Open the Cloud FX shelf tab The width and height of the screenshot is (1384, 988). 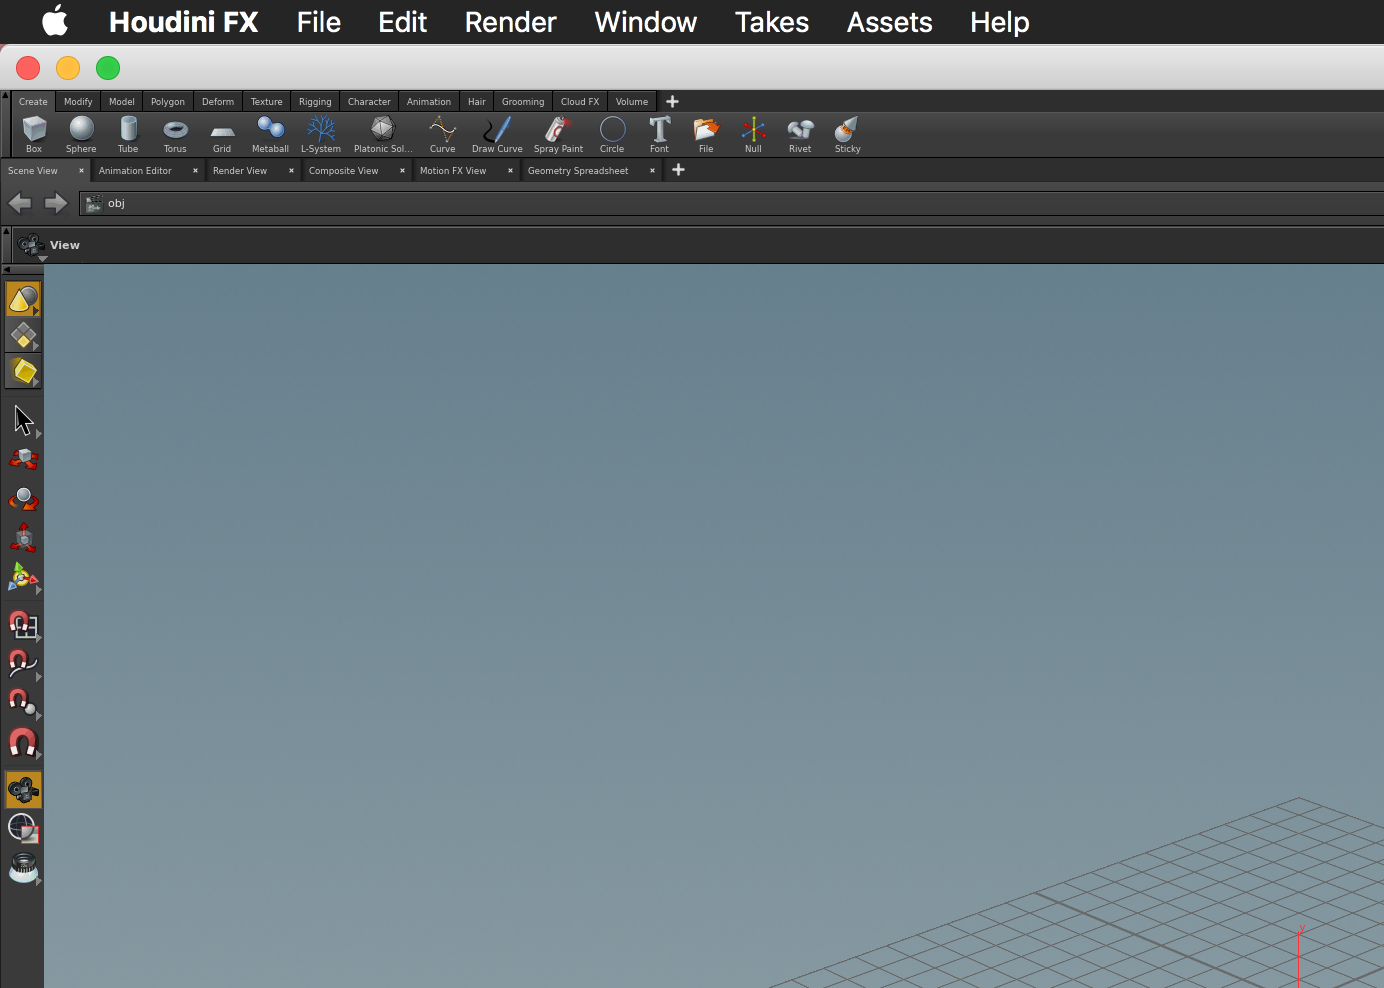tap(580, 101)
